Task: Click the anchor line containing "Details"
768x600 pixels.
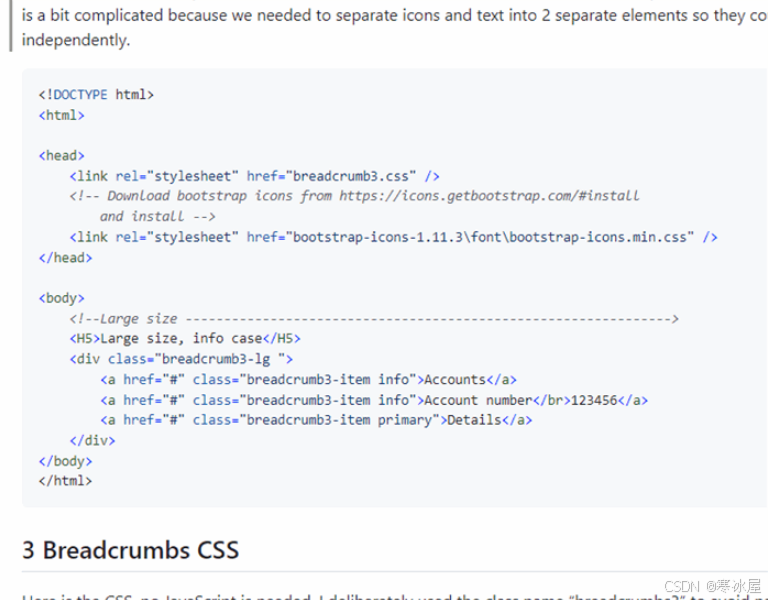Action: coord(316,420)
